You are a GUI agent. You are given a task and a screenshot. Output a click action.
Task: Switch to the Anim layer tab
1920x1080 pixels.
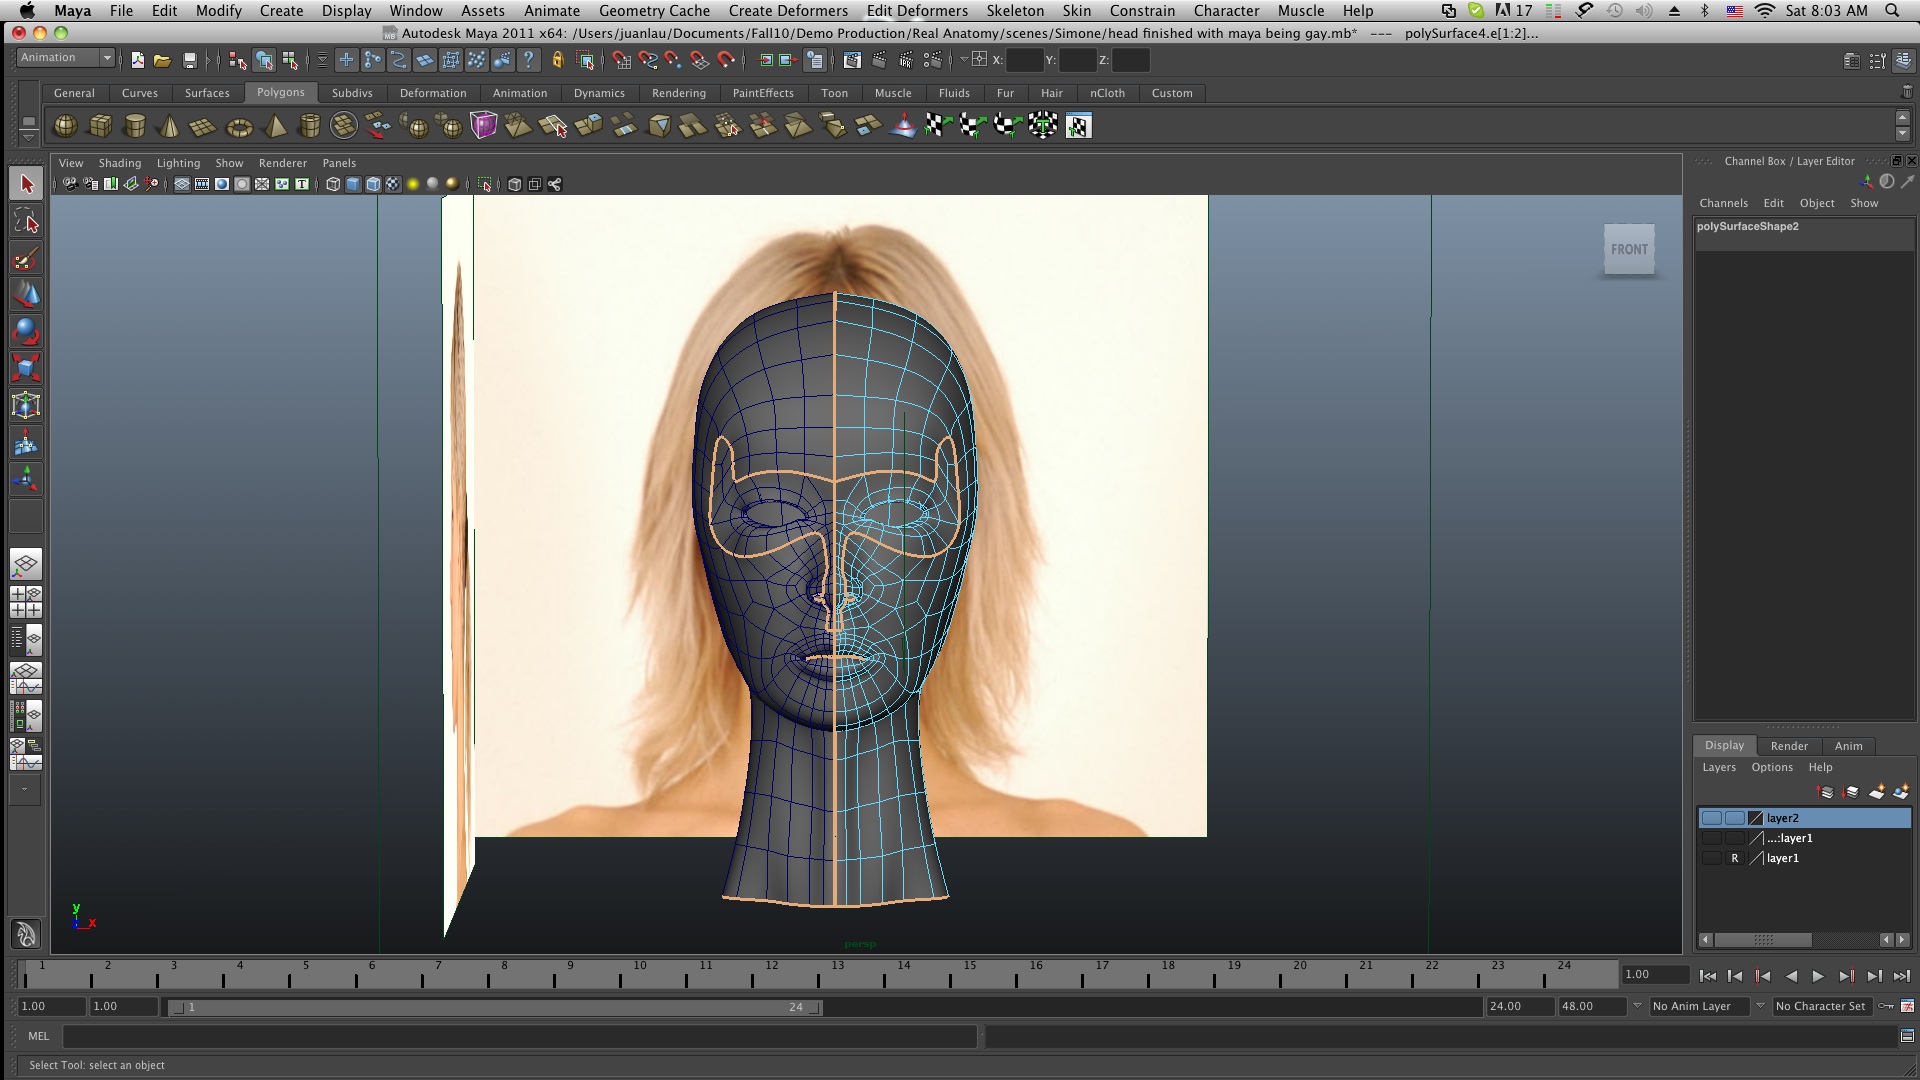tap(1848, 746)
